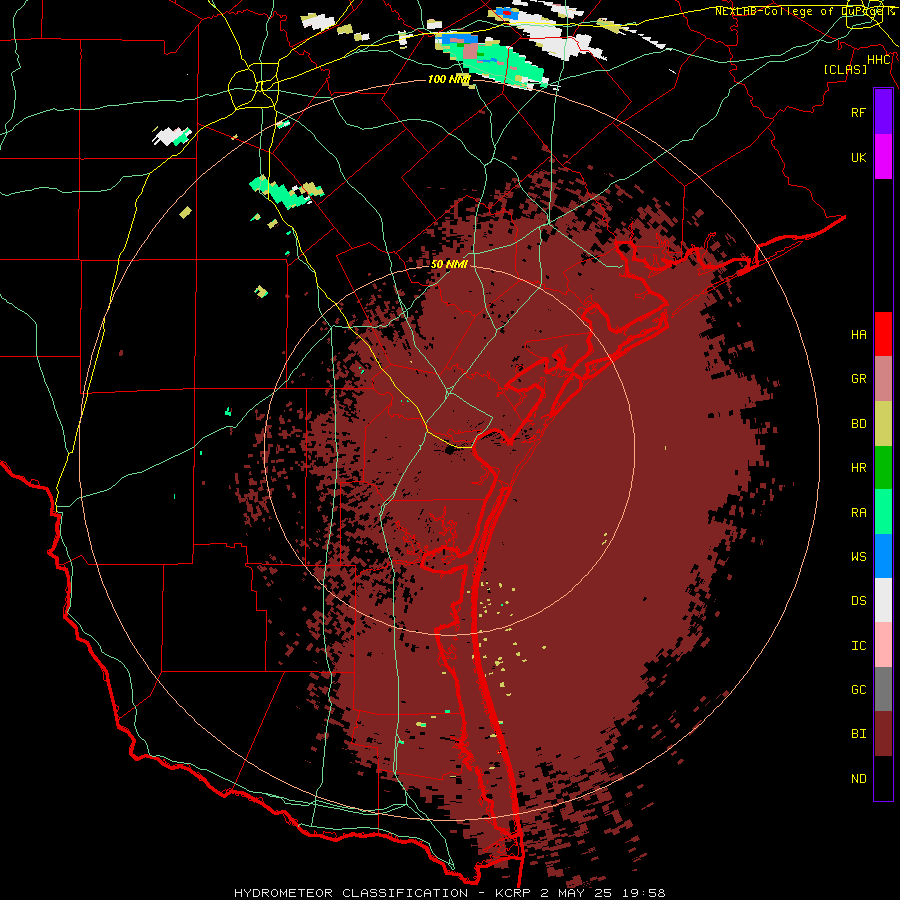Click the BI dark red legend swatch
Viewport: 900px width, 900px height.
883,734
